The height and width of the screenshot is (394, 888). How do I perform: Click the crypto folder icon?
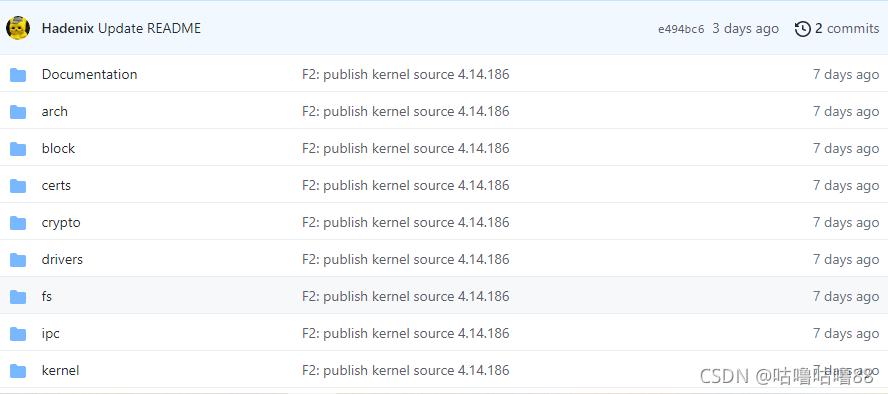[18, 223]
